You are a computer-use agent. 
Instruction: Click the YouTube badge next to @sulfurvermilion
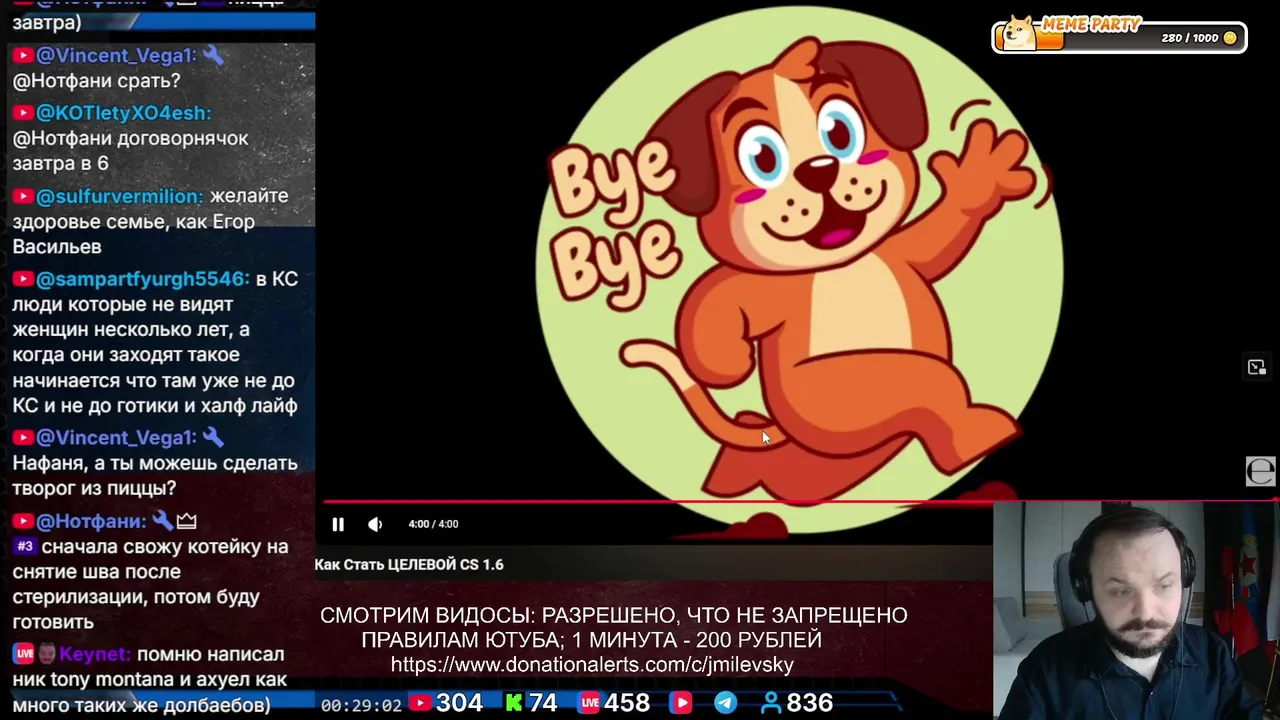(23, 196)
